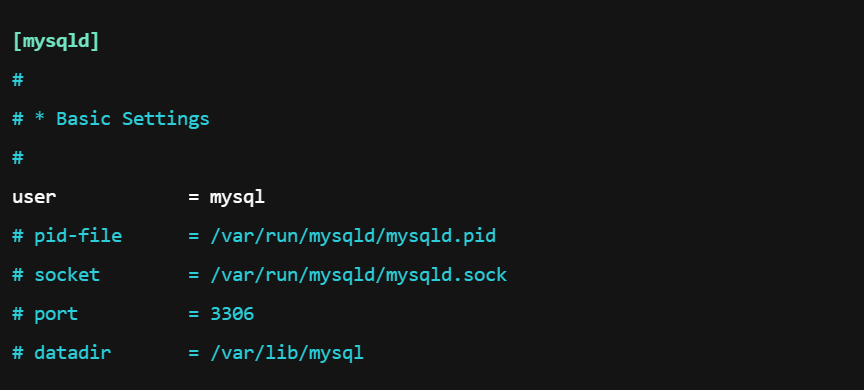The image size is (864, 390).
Task: Click the /var/lib/mysql path
Action: point(287,353)
